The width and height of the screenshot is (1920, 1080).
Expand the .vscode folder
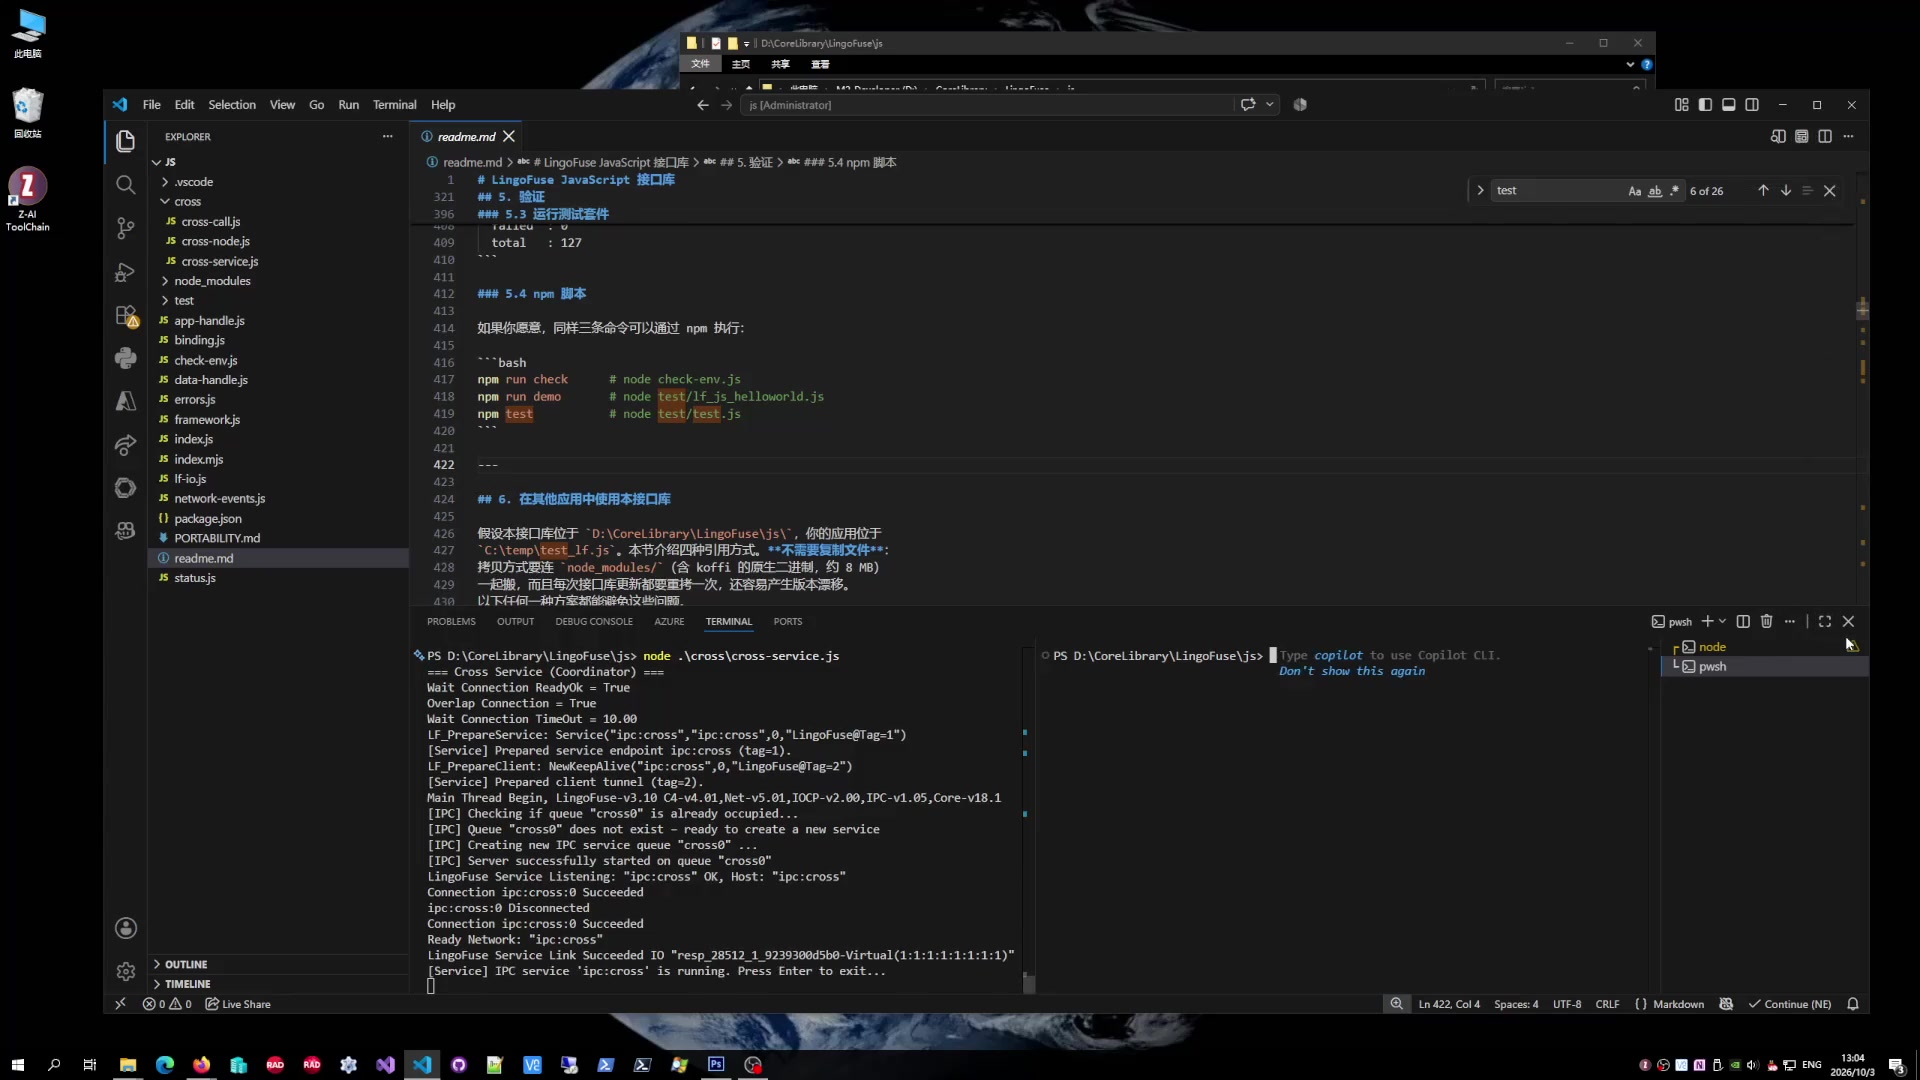pos(278,182)
